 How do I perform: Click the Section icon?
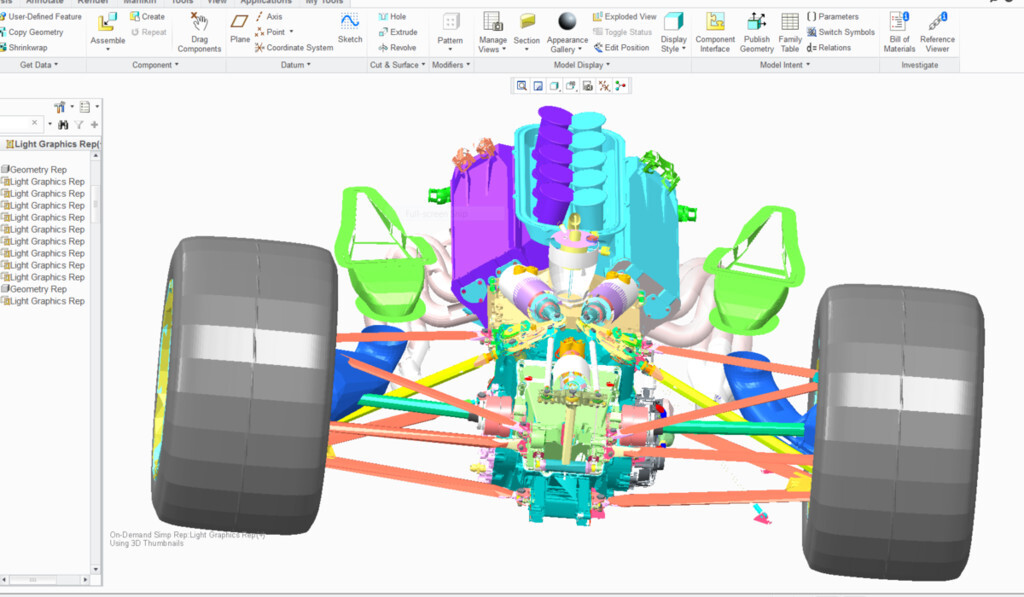click(x=526, y=22)
